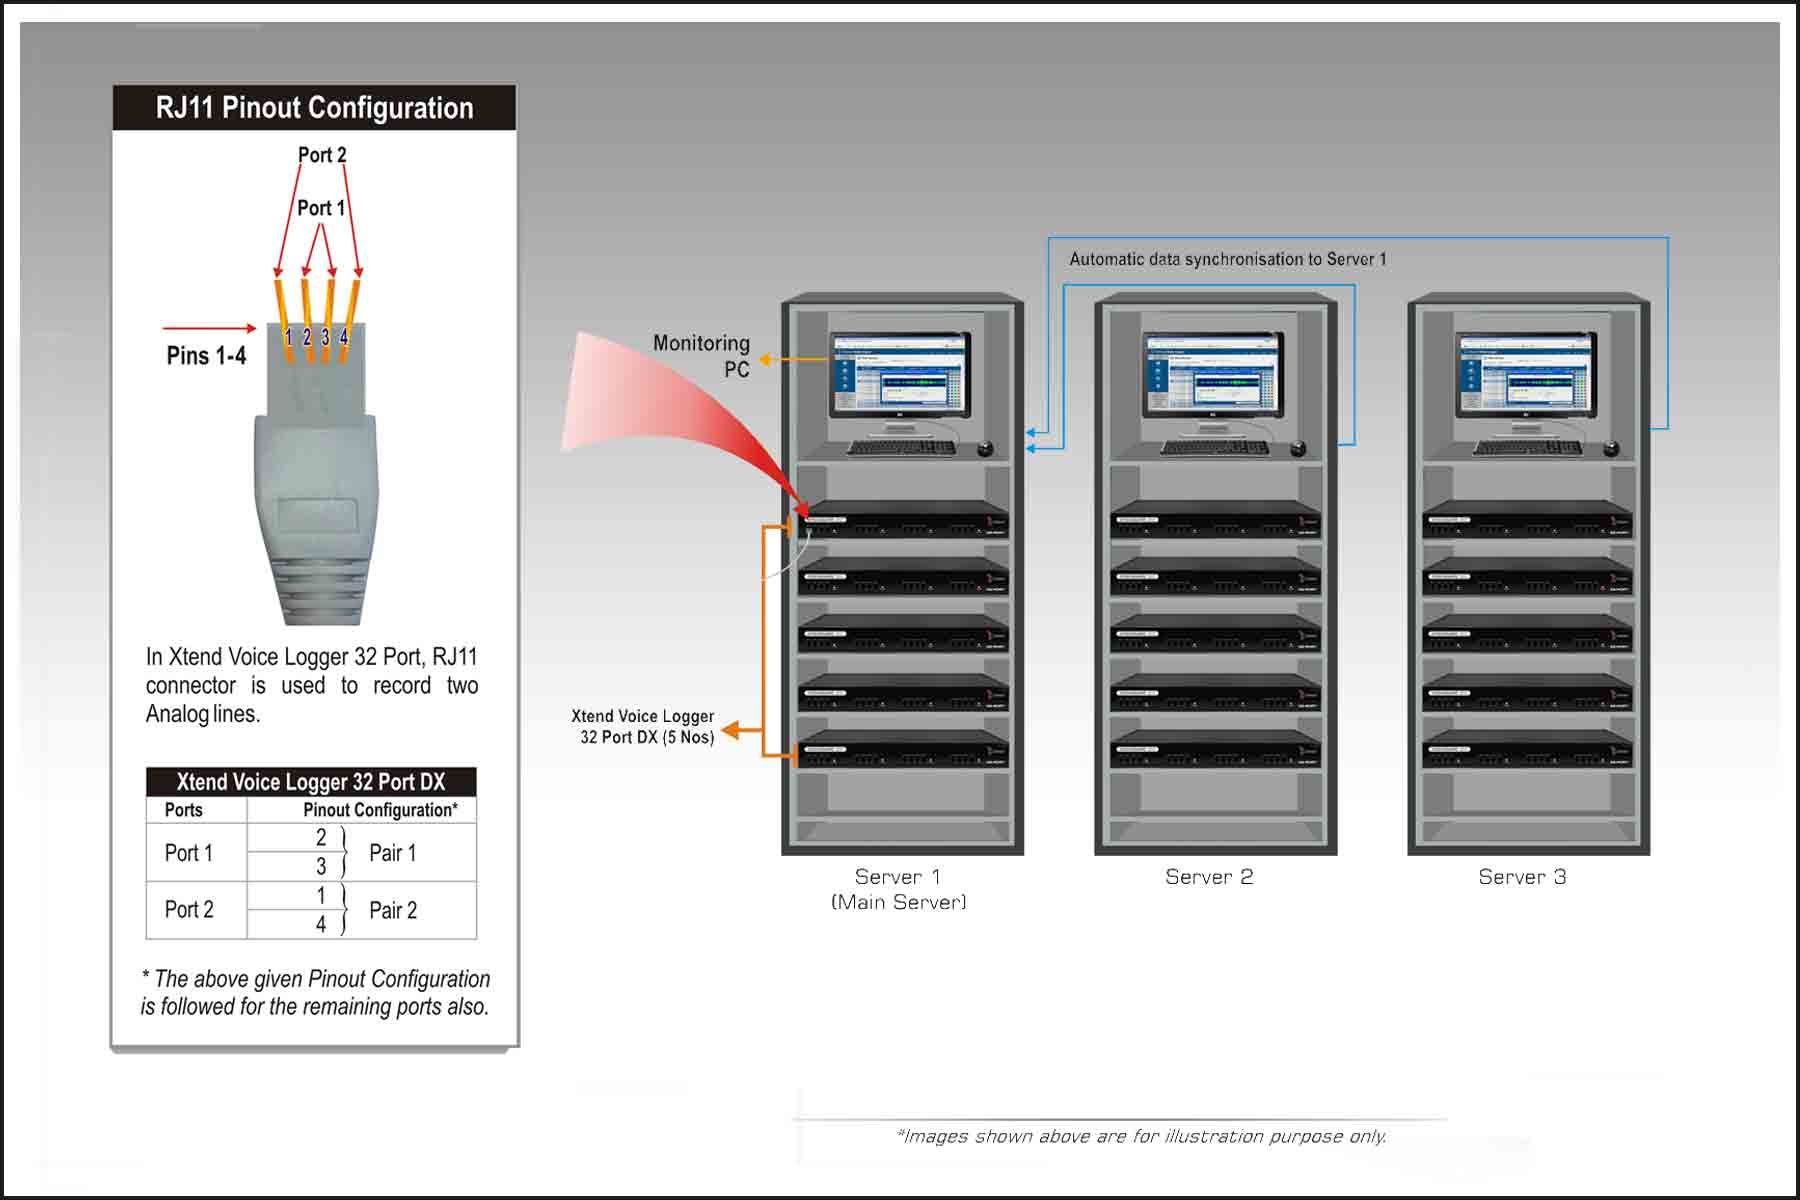
Task: Click the keyboard in Server 1 rack
Action: point(901,447)
